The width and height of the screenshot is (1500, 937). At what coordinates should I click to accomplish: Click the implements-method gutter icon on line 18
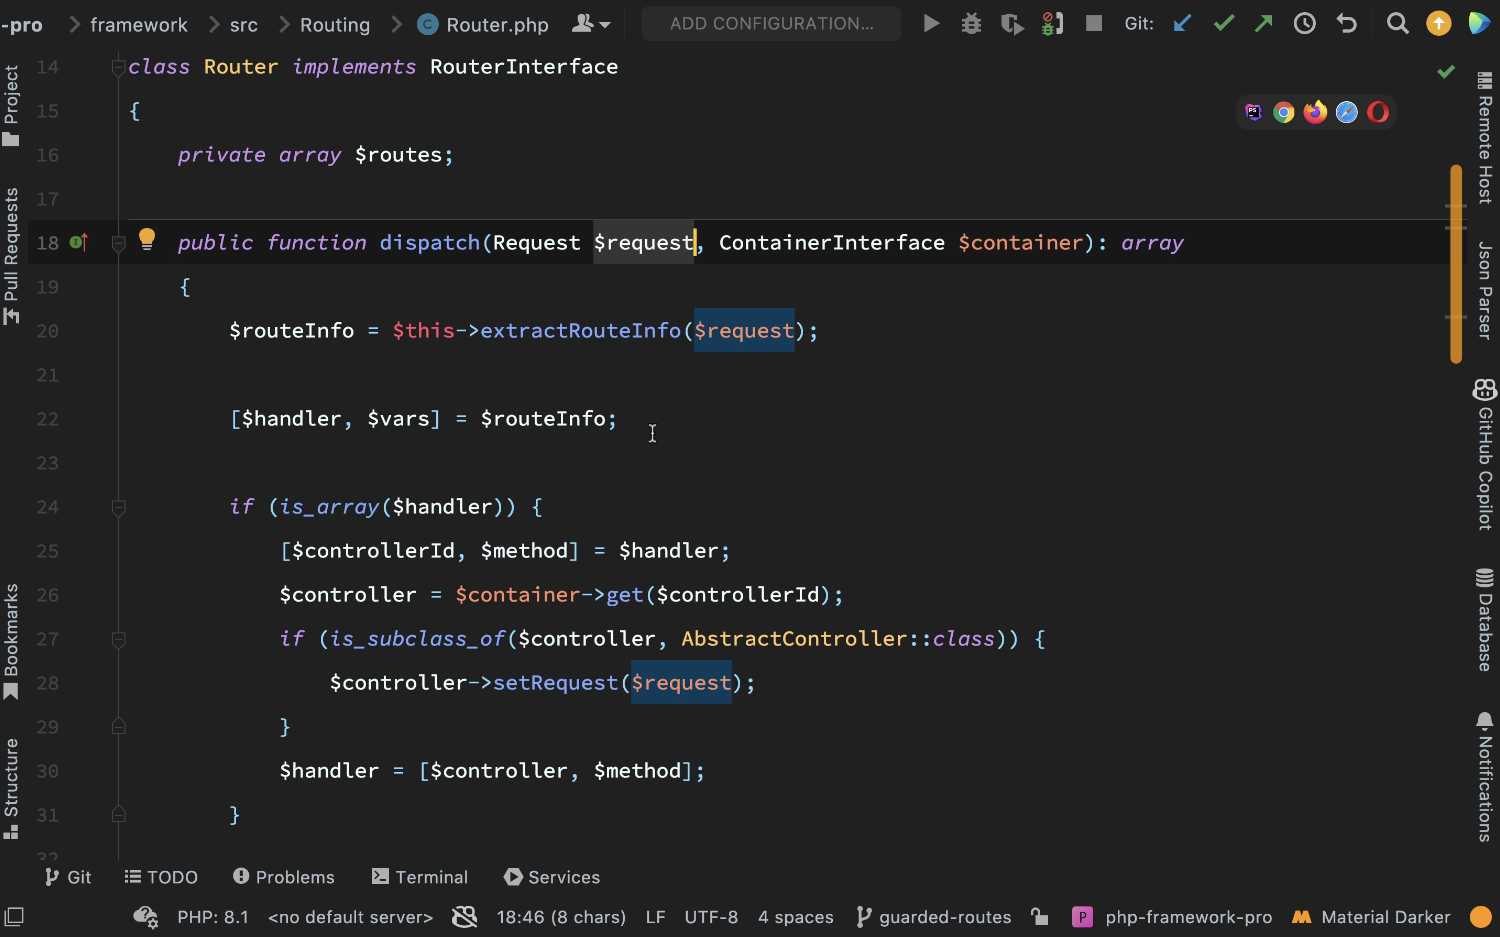[x=79, y=242]
